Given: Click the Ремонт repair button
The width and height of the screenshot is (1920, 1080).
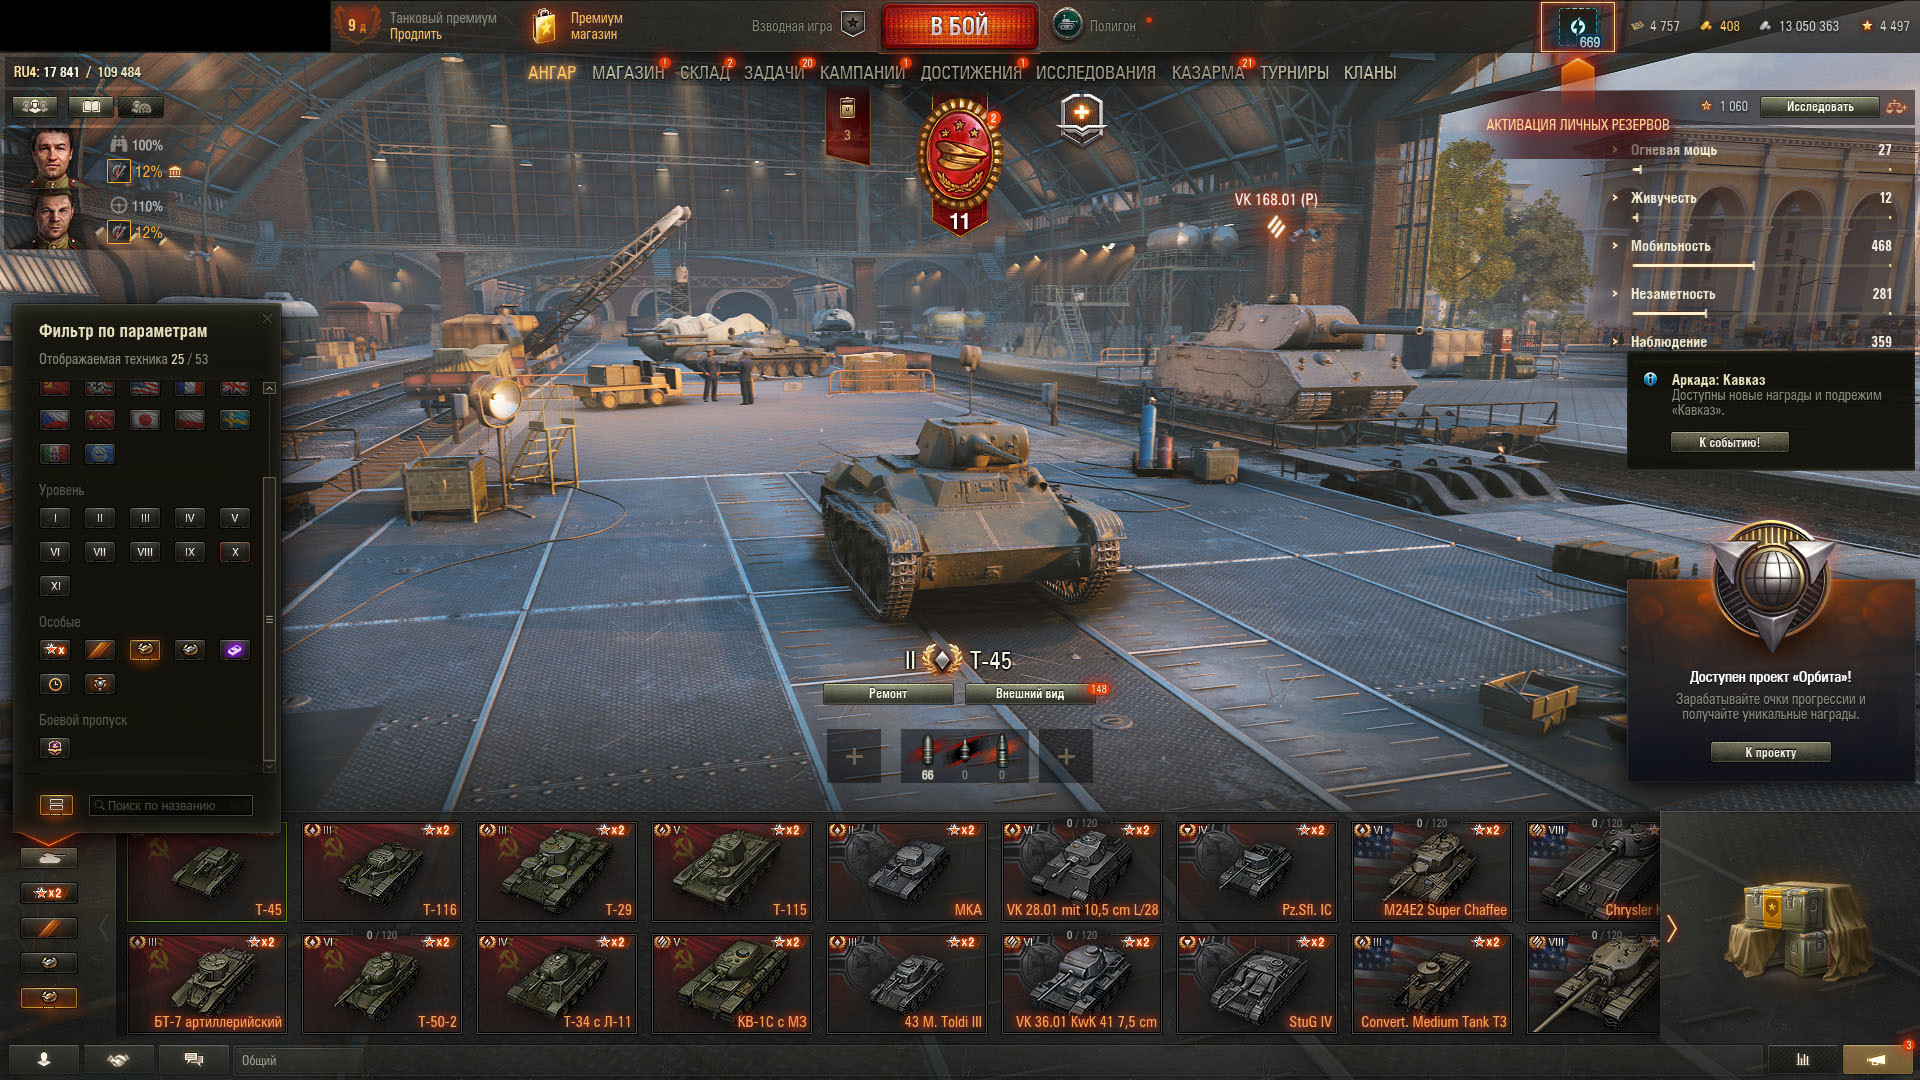Looking at the screenshot, I should coord(888,694).
